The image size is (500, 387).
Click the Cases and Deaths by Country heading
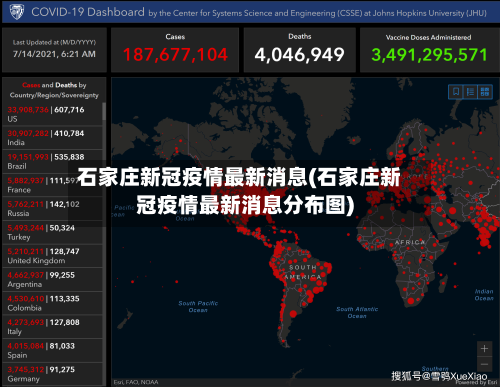[x=54, y=90]
